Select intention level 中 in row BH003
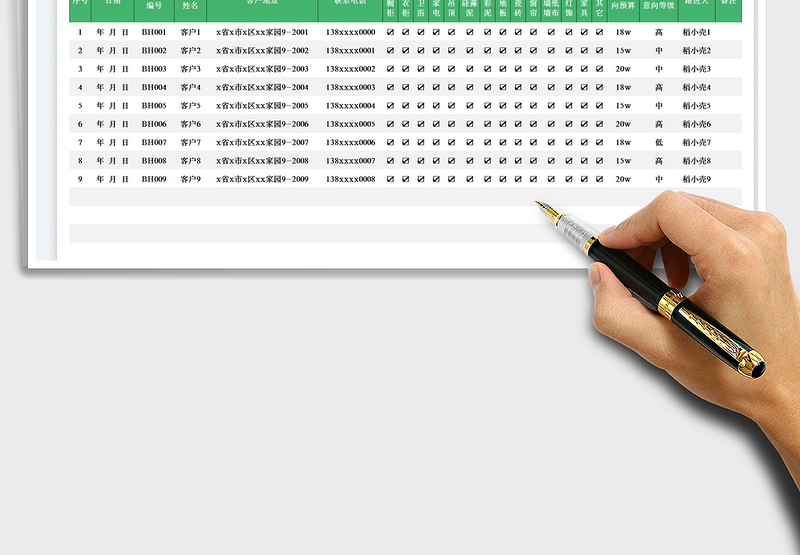The height and width of the screenshot is (555, 800). (659, 69)
